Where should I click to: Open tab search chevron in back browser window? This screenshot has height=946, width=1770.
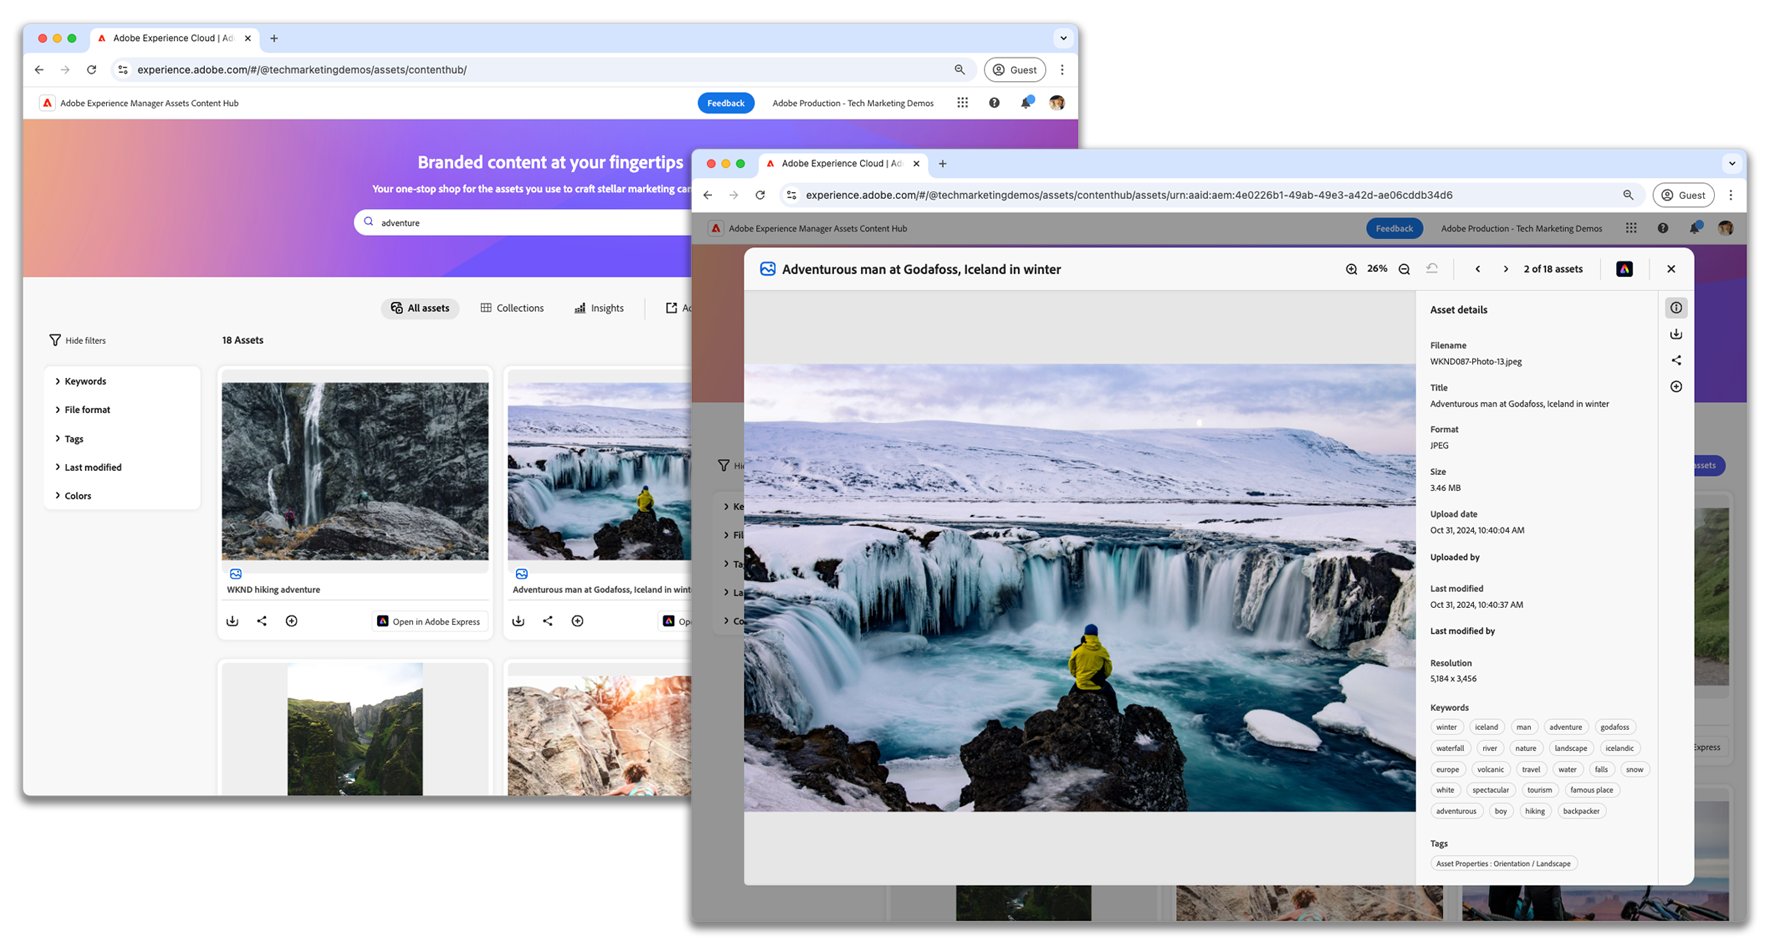click(x=1063, y=38)
